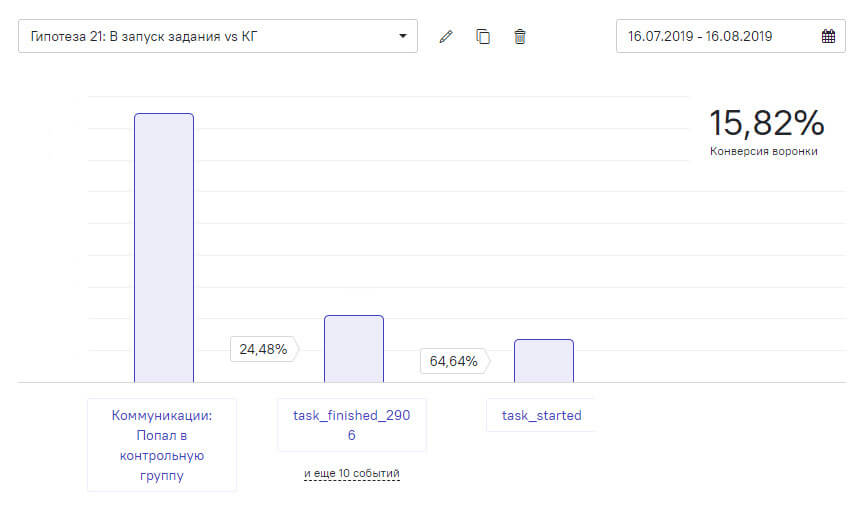Expand the dropdown arrow of funnel selector

(402, 37)
